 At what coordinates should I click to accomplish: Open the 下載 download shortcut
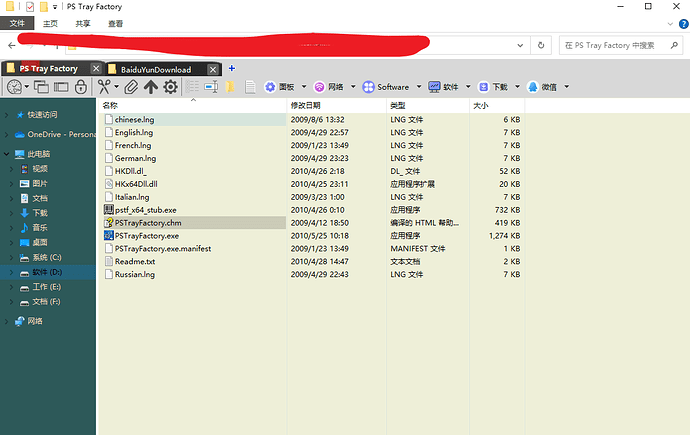493,87
